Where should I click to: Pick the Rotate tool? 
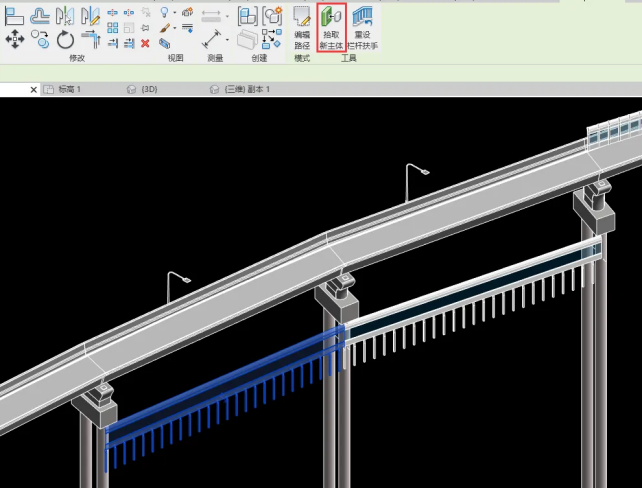pos(65,39)
